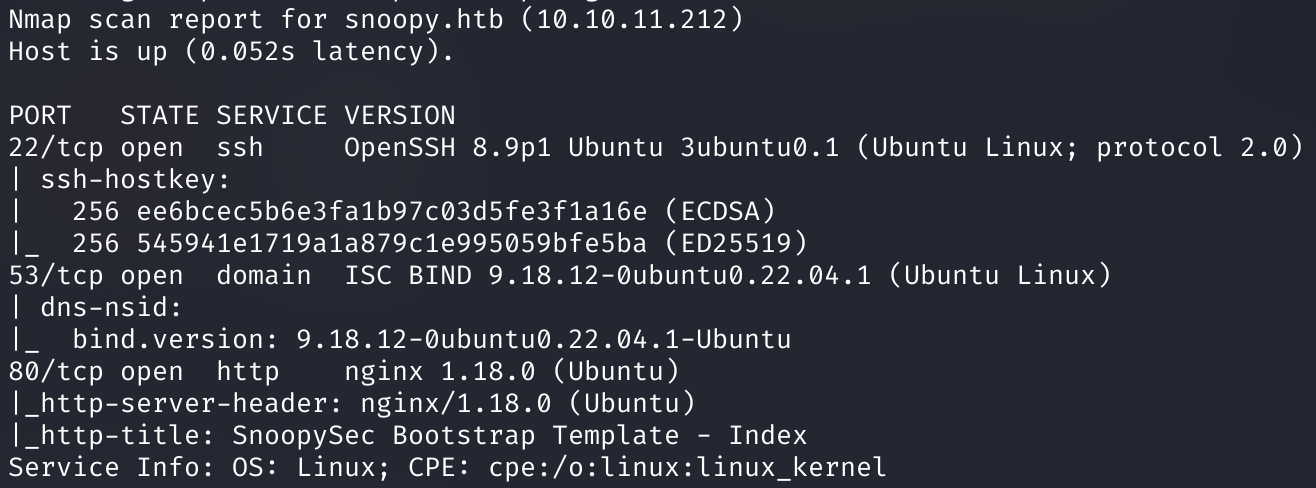
Task: Click the http-server-header line
Action: coord(352,403)
